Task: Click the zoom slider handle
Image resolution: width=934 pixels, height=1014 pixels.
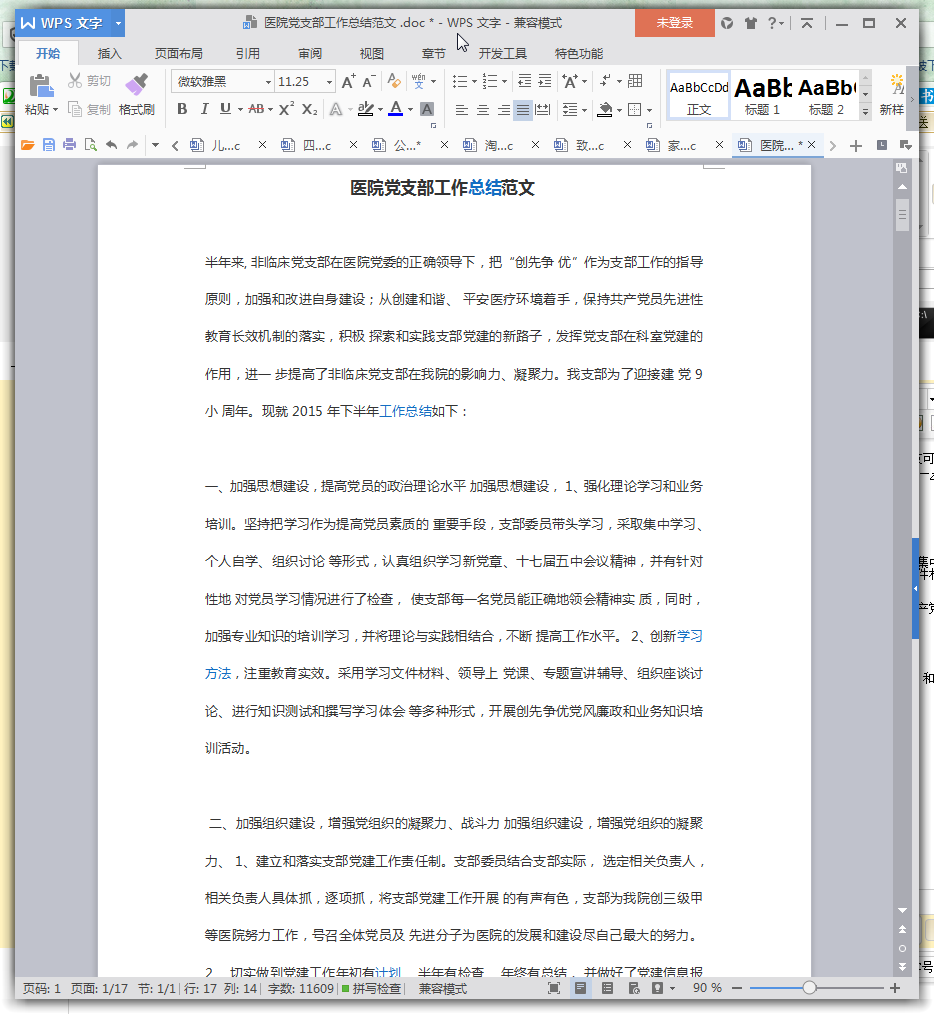Action: 809,988
